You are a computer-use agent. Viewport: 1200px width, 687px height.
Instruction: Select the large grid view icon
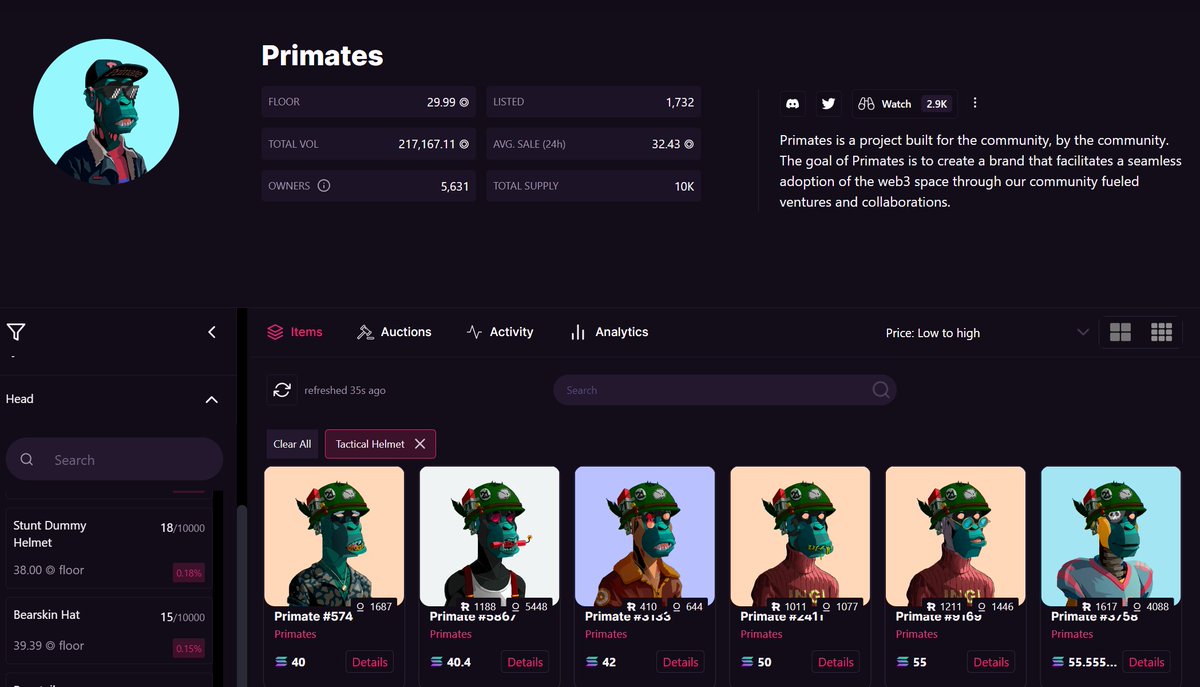coord(1120,332)
